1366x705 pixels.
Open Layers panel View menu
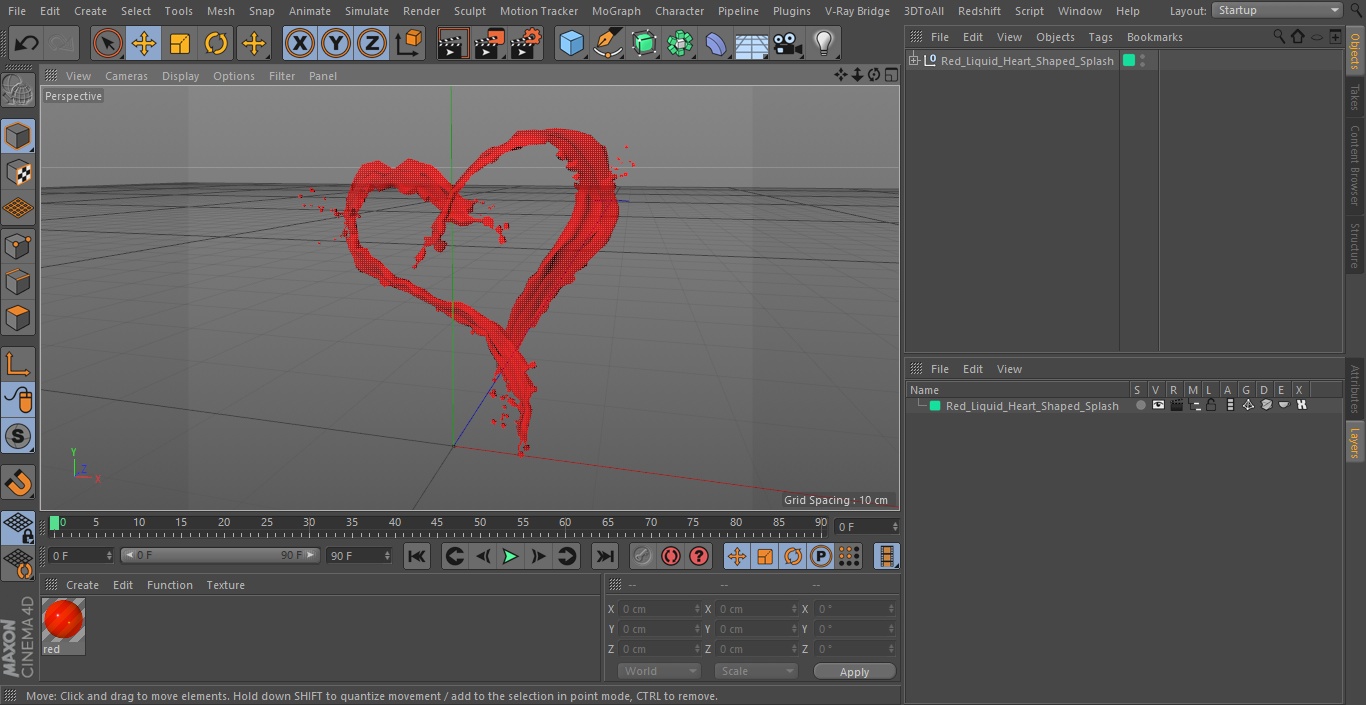coord(1009,369)
